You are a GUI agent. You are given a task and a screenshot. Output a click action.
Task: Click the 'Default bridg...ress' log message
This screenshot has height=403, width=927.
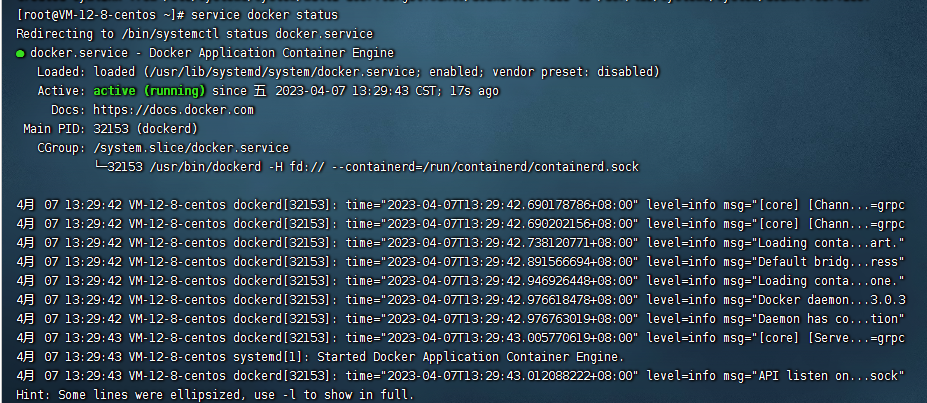829,262
